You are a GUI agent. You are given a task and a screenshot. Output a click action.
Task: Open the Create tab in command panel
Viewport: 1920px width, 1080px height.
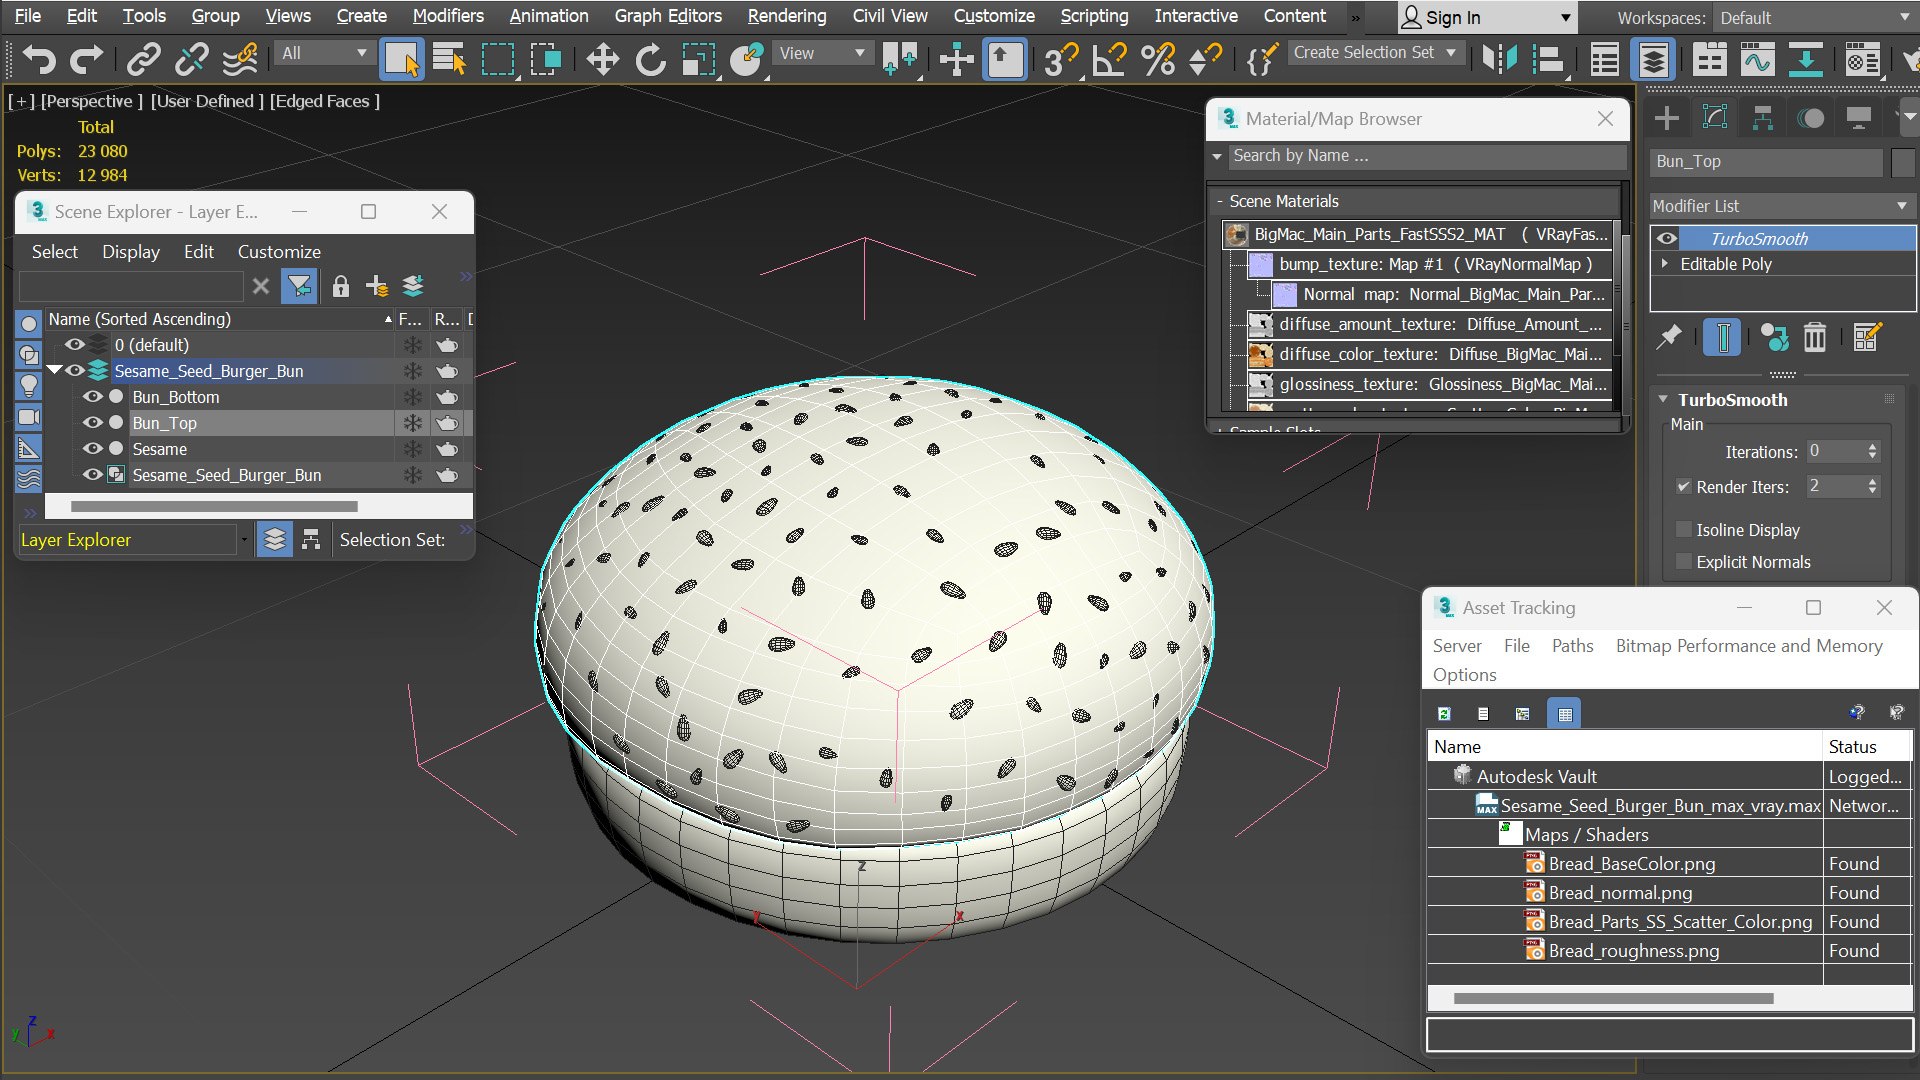[1667, 118]
